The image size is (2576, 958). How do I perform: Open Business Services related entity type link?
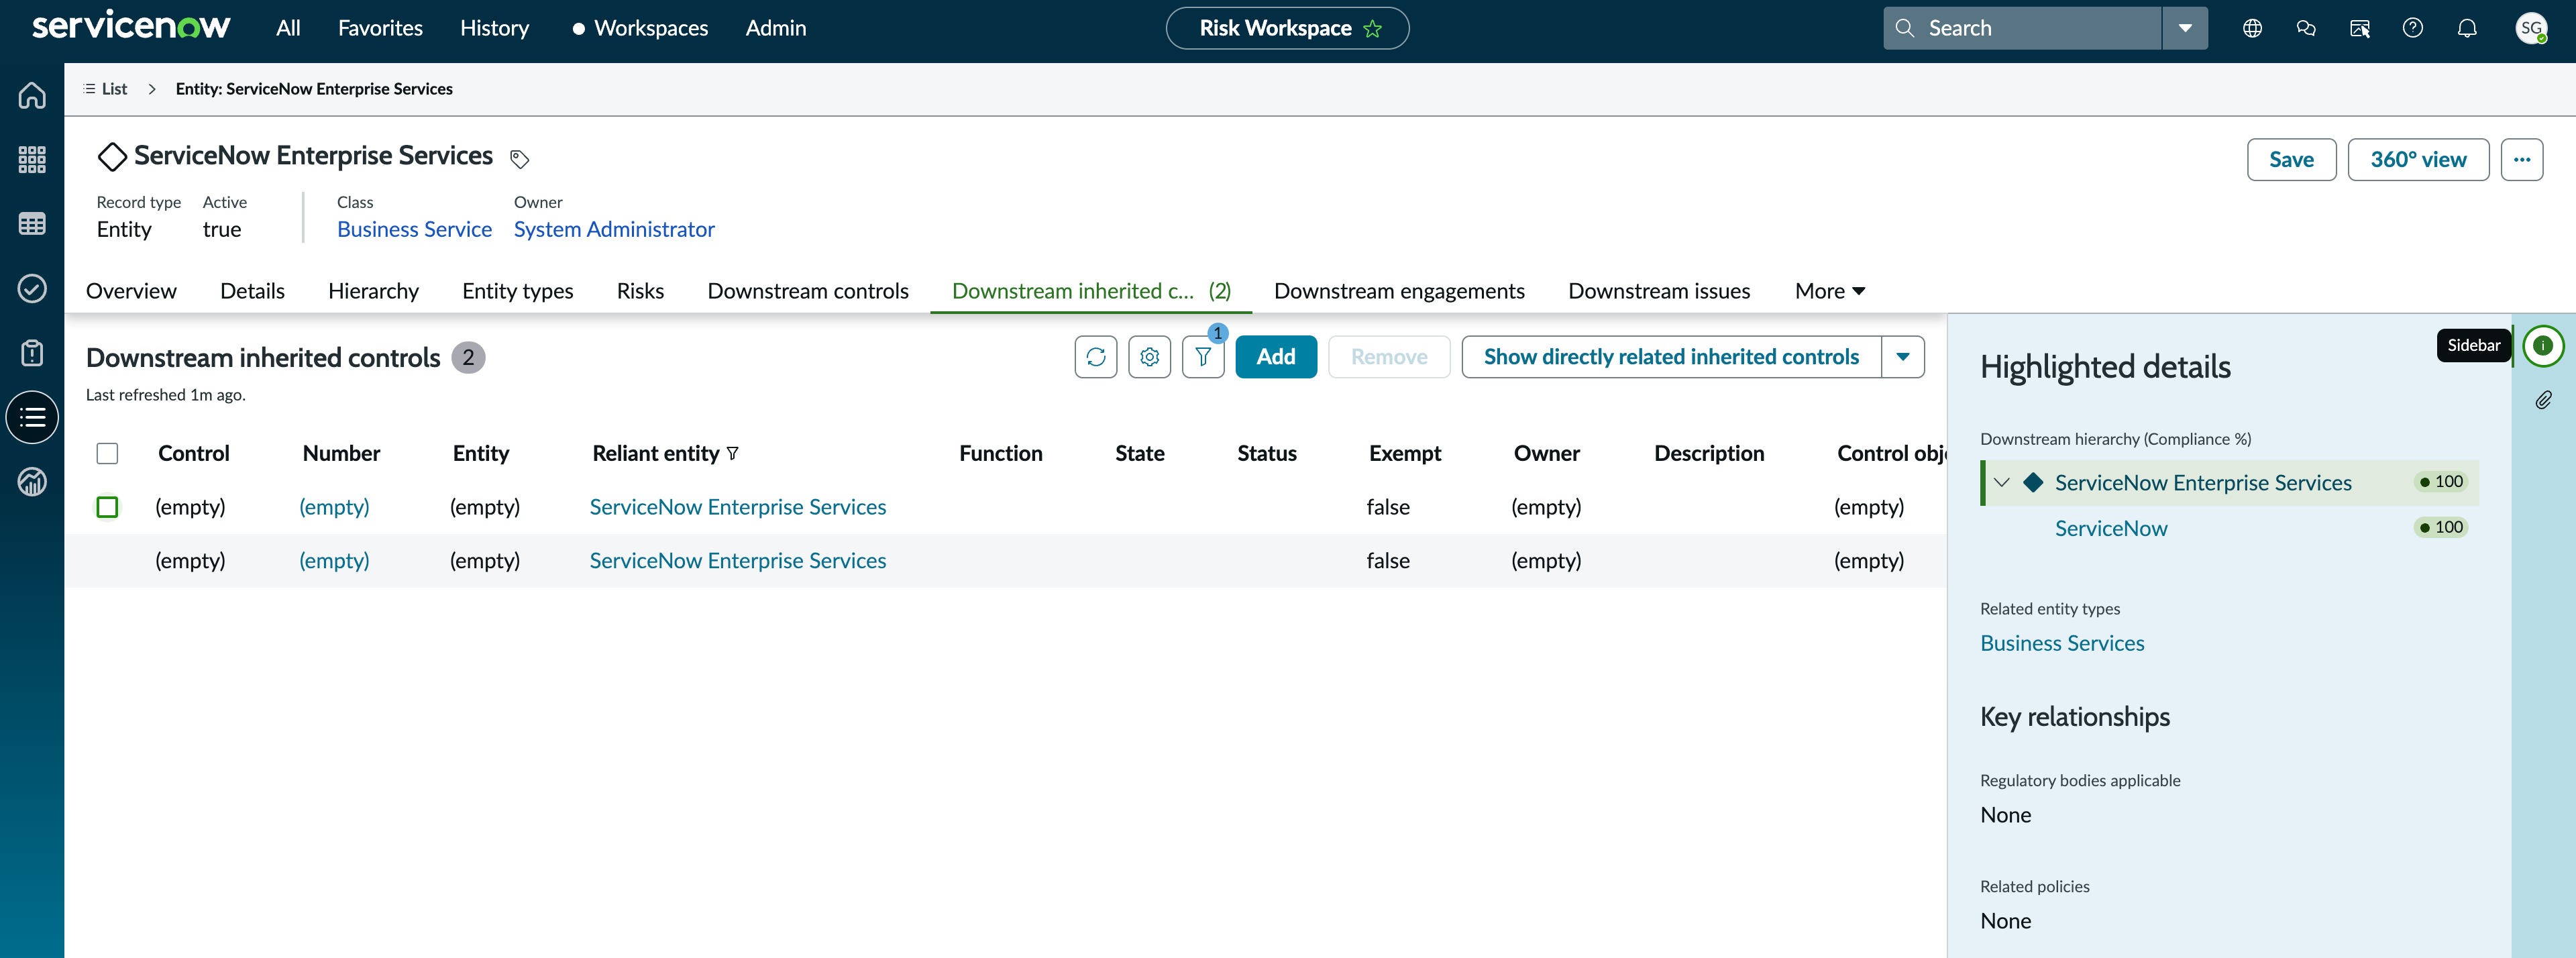coord(2062,644)
